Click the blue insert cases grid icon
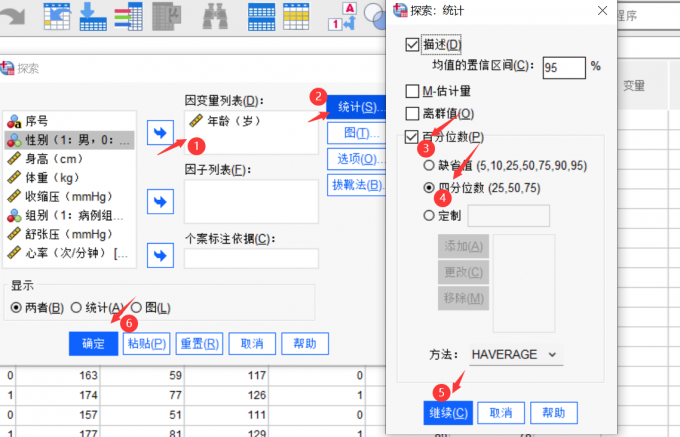 click(x=262, y=16)
